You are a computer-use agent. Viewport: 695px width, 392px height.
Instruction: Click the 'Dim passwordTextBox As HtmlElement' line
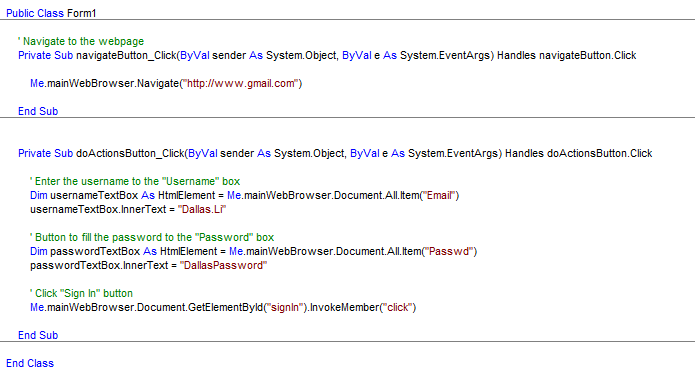[x=254, y=251]
